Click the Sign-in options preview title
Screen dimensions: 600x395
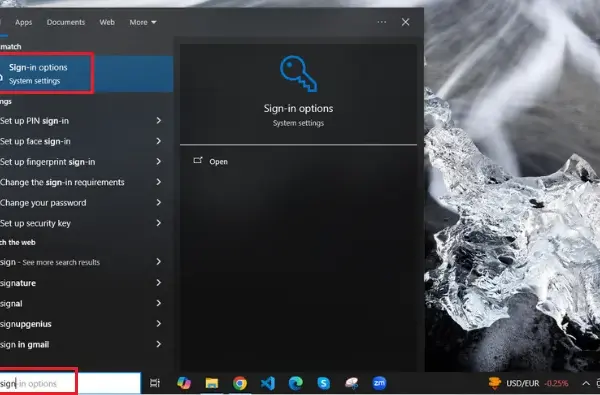click(298, 108)
